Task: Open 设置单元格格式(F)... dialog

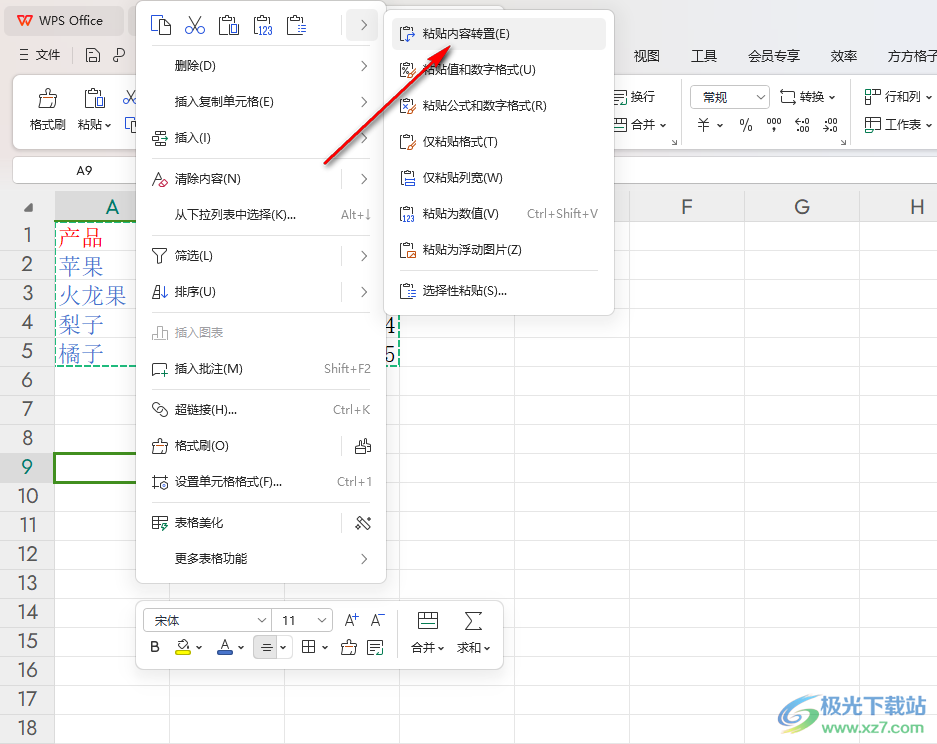Action: coord(261,482)
